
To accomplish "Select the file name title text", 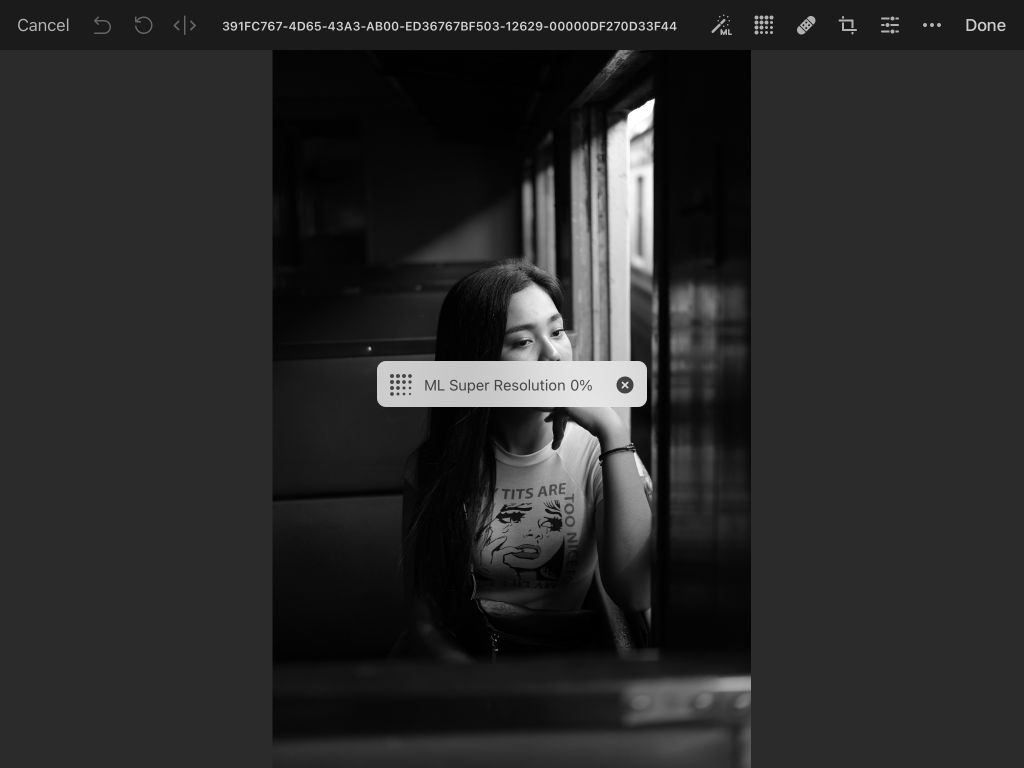I will pyautogui.click(x=449, y=26).
